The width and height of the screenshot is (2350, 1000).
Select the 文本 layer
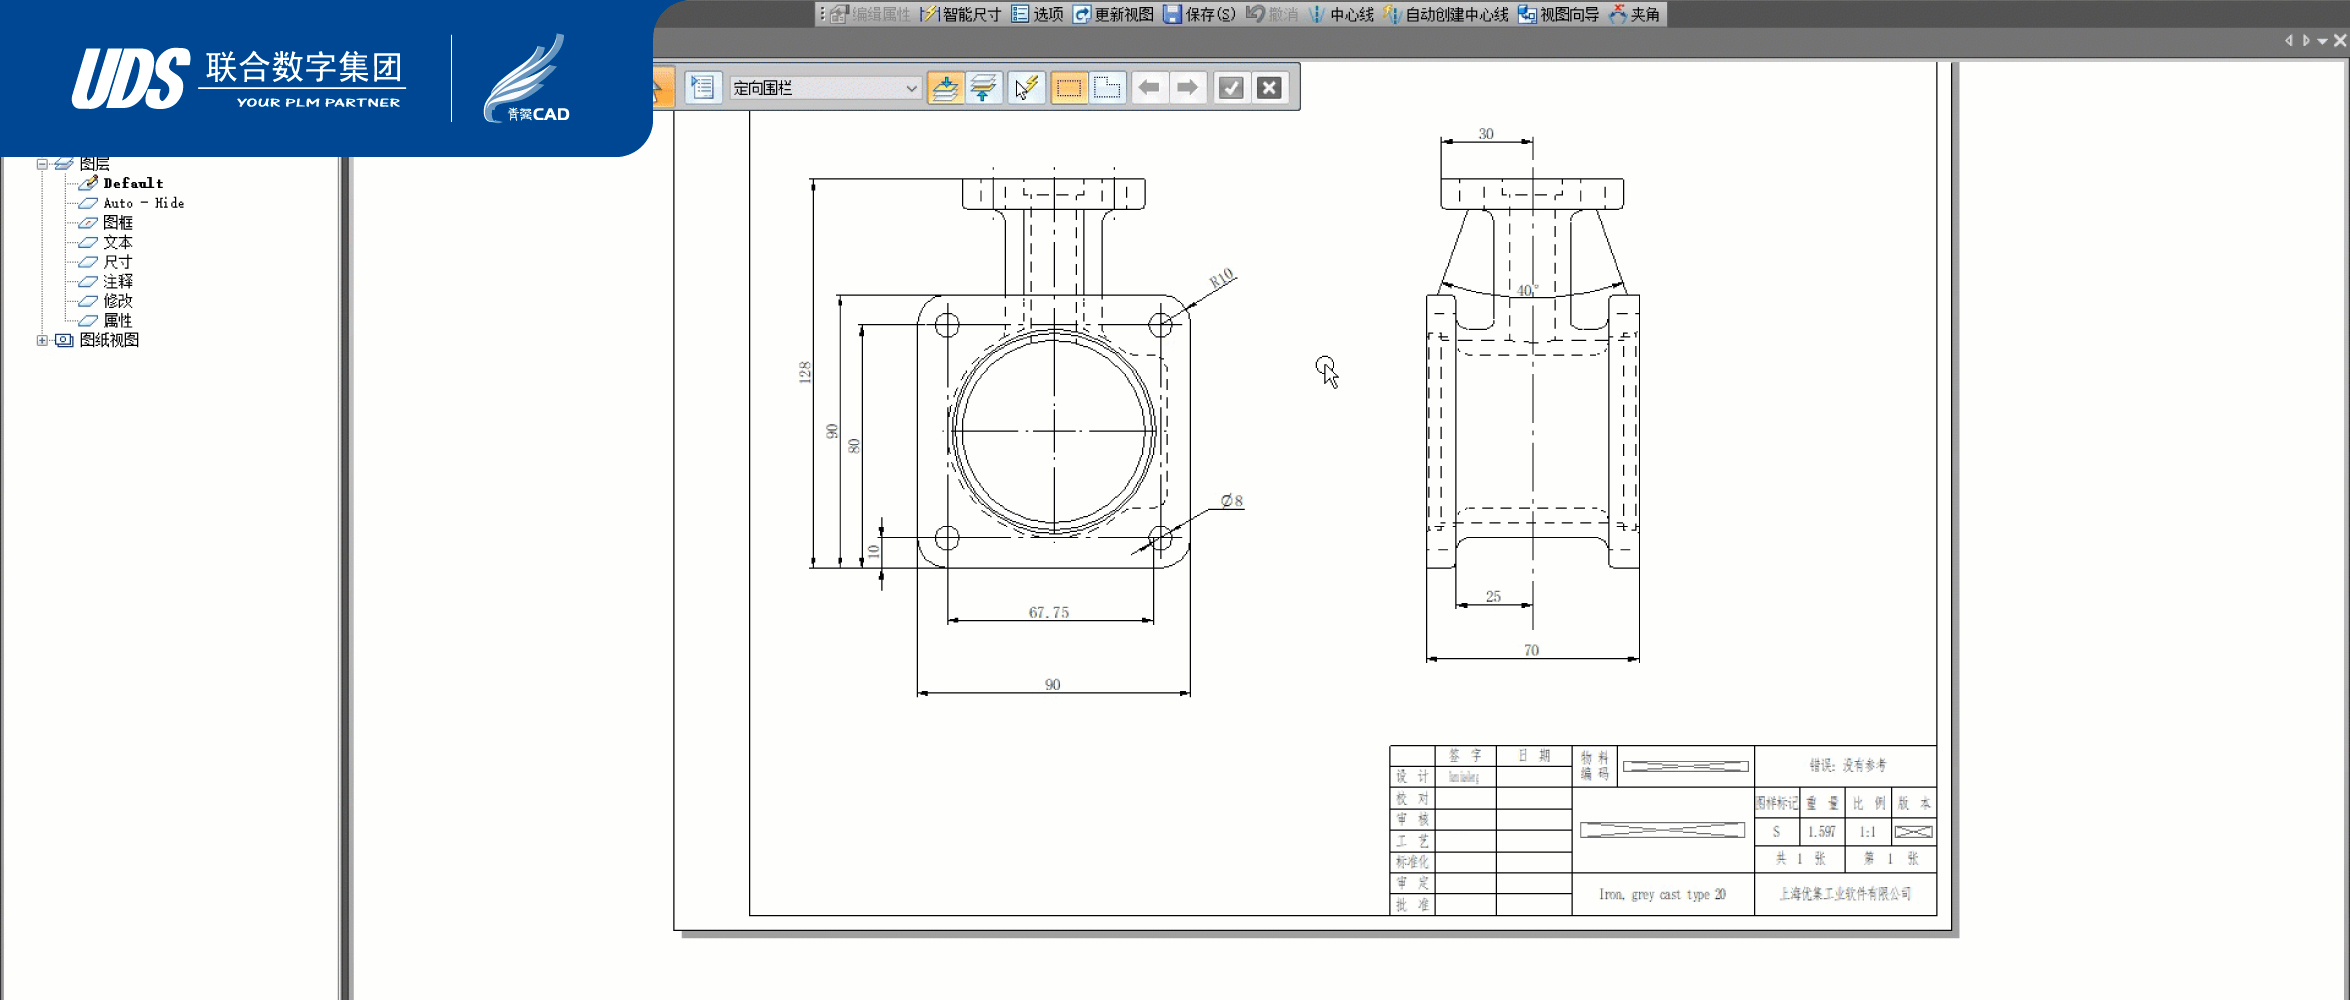(118, 242)
